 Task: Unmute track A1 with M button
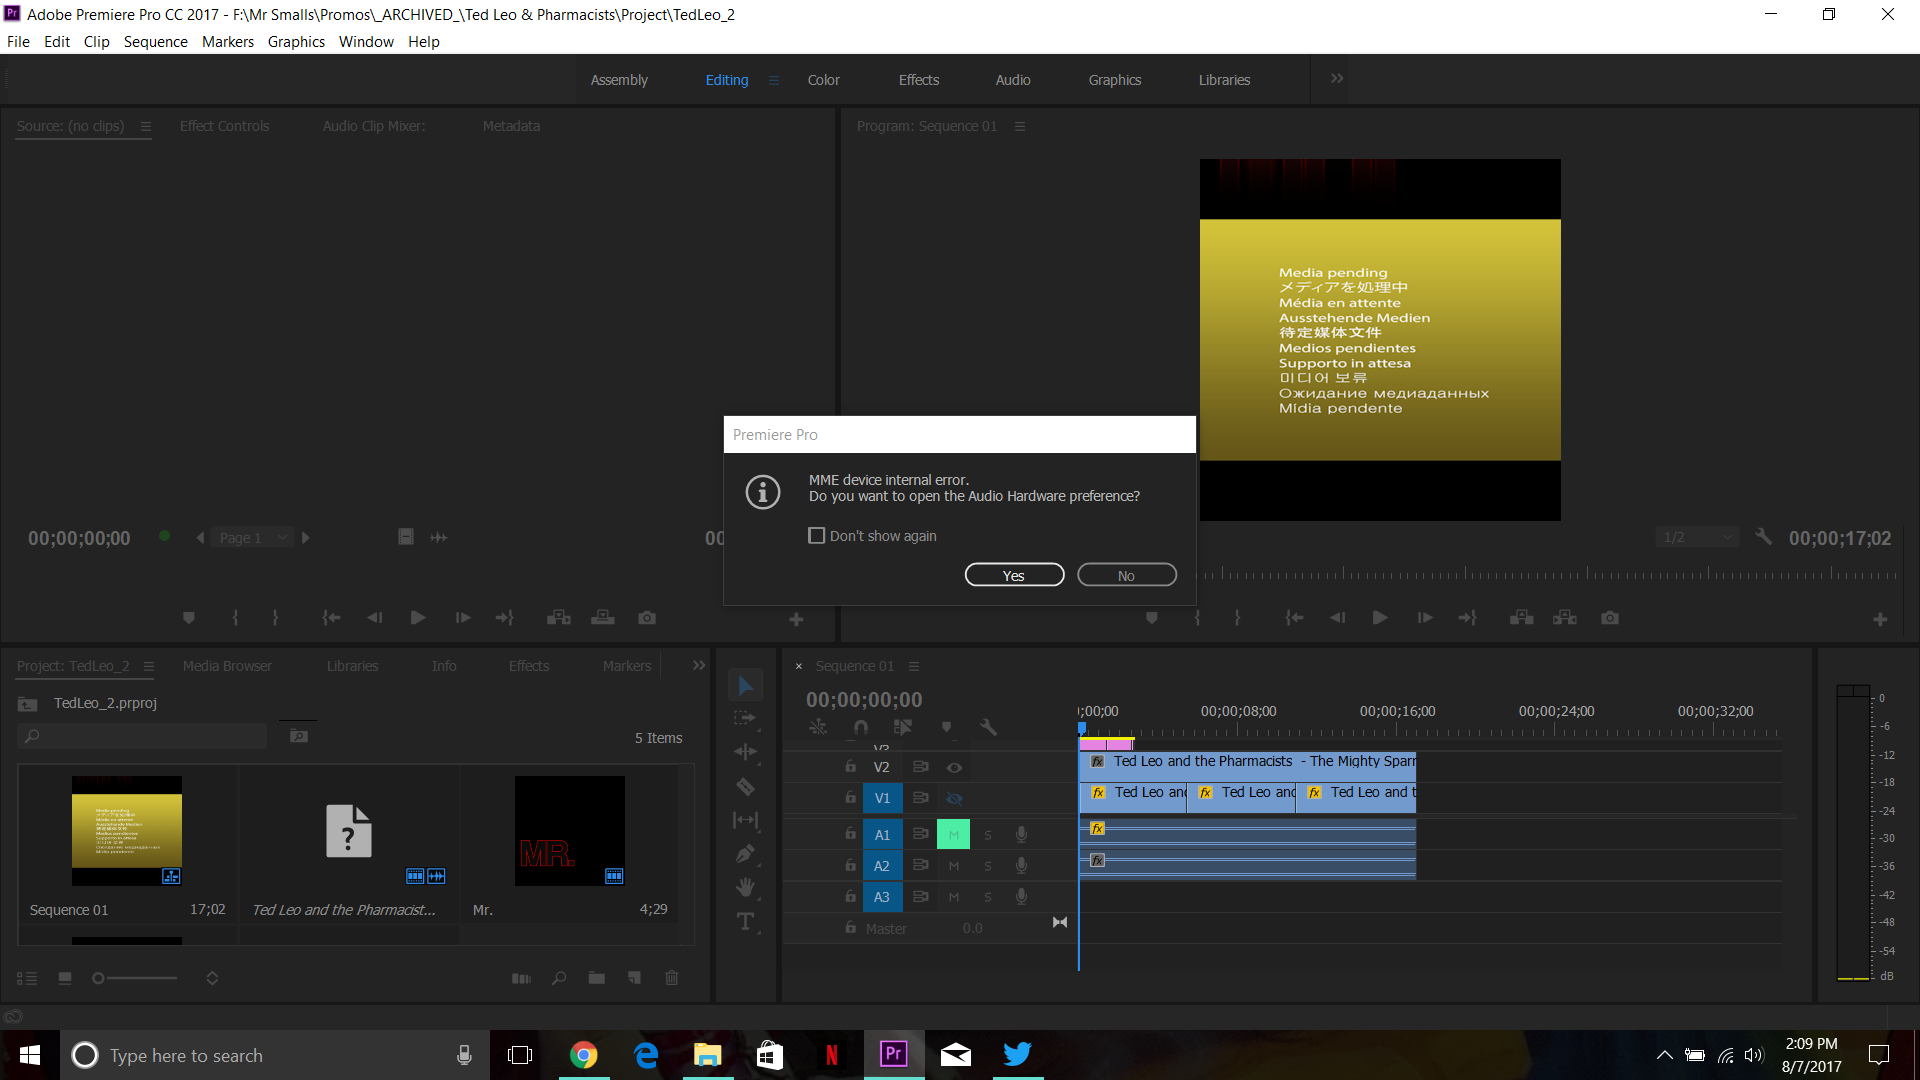coord(953,834)
